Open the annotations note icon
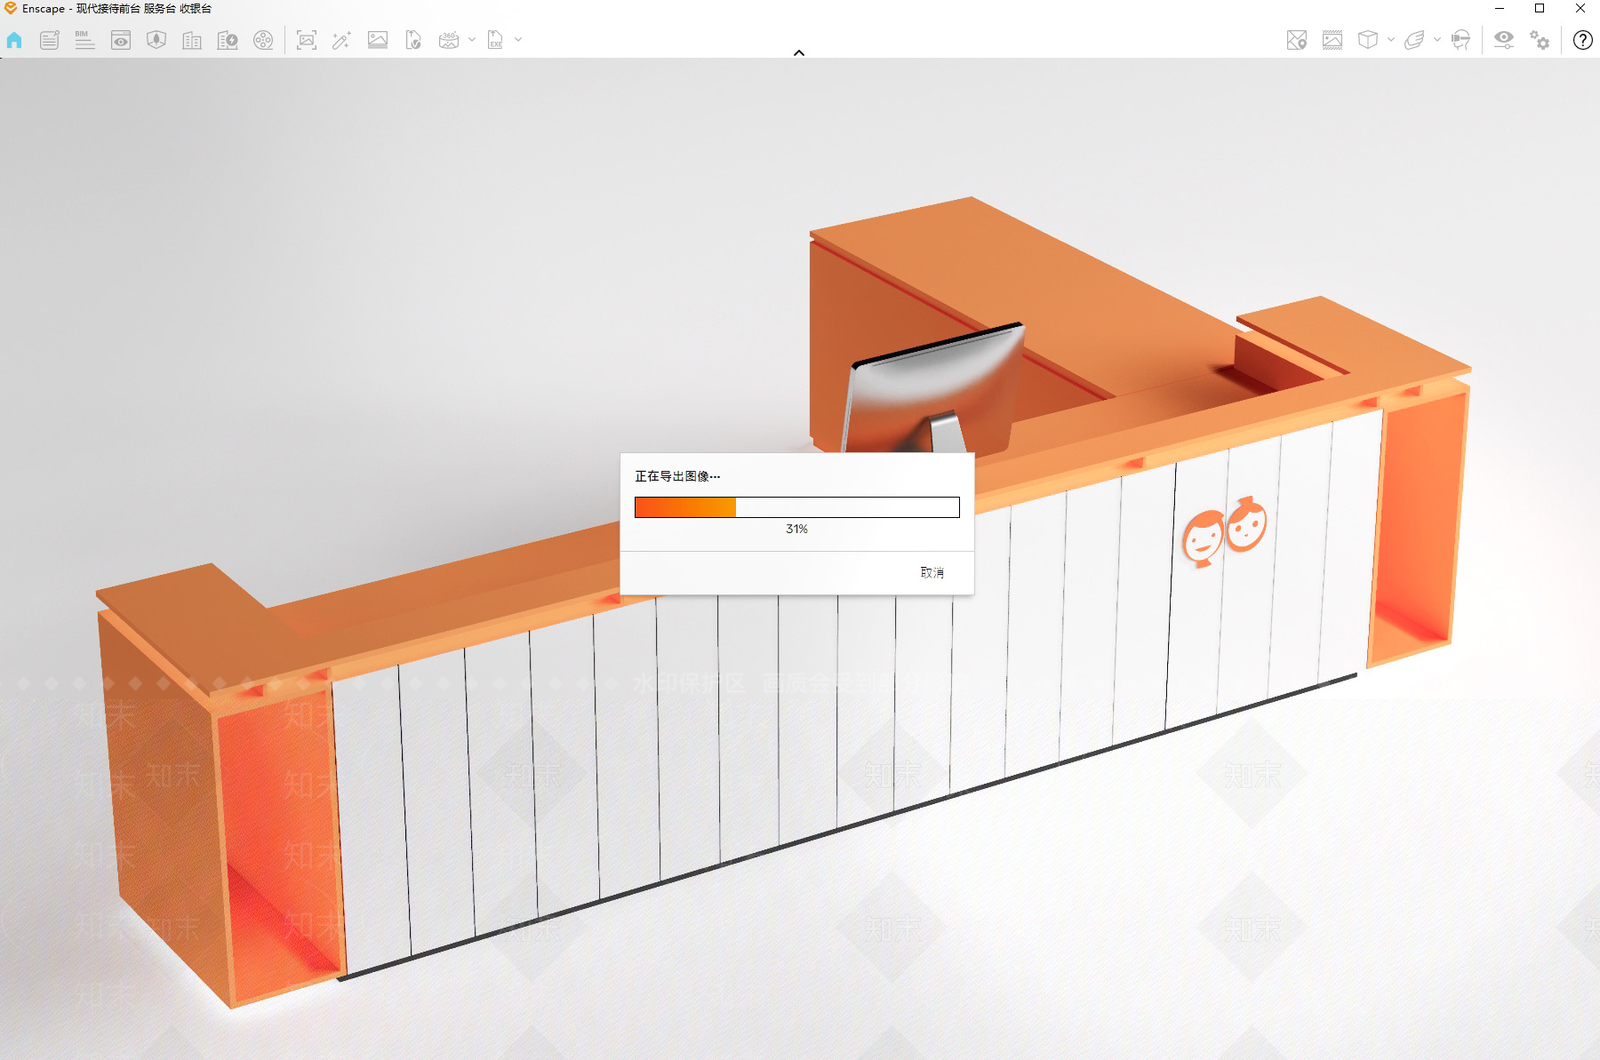 pyautogui.click(x=49, y=40)
